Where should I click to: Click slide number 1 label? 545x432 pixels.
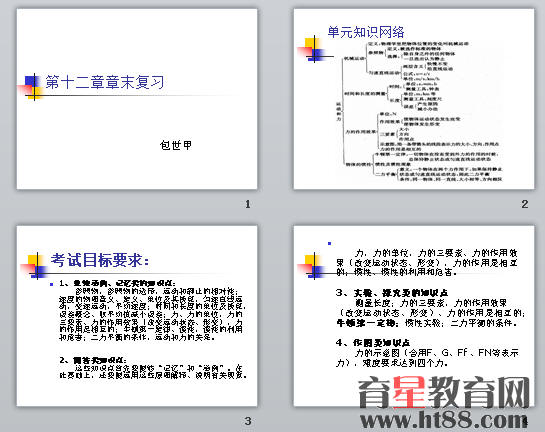click(x=248, y=204)
